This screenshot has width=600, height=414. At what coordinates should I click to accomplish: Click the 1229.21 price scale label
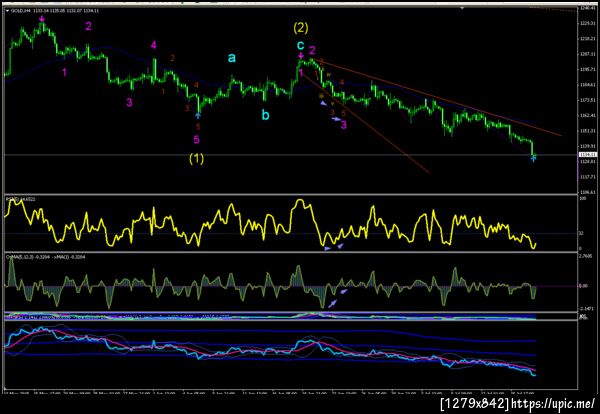587,23
